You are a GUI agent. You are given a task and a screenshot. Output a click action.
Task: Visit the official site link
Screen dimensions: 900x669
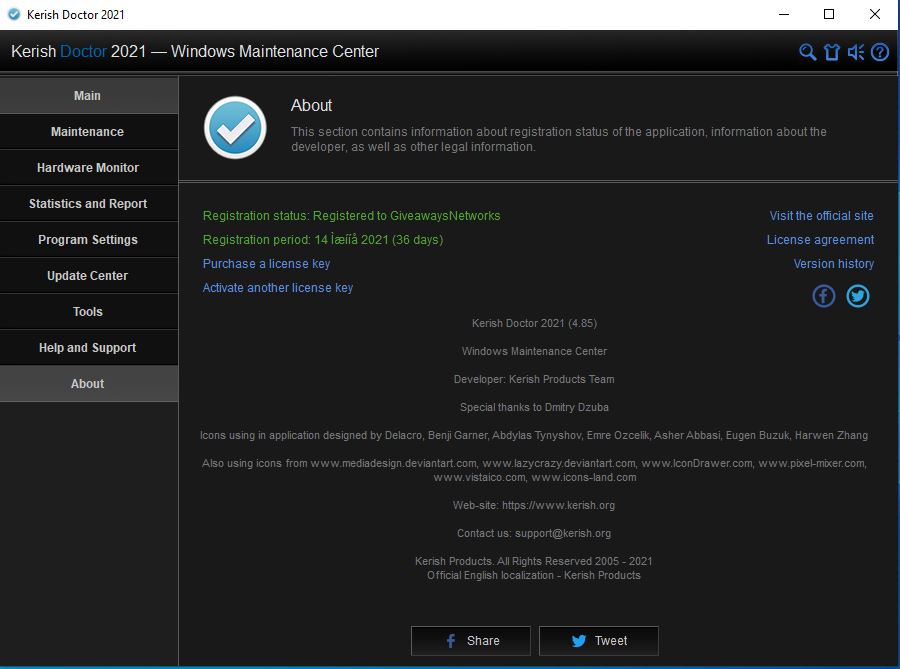(x=821, y=216)
